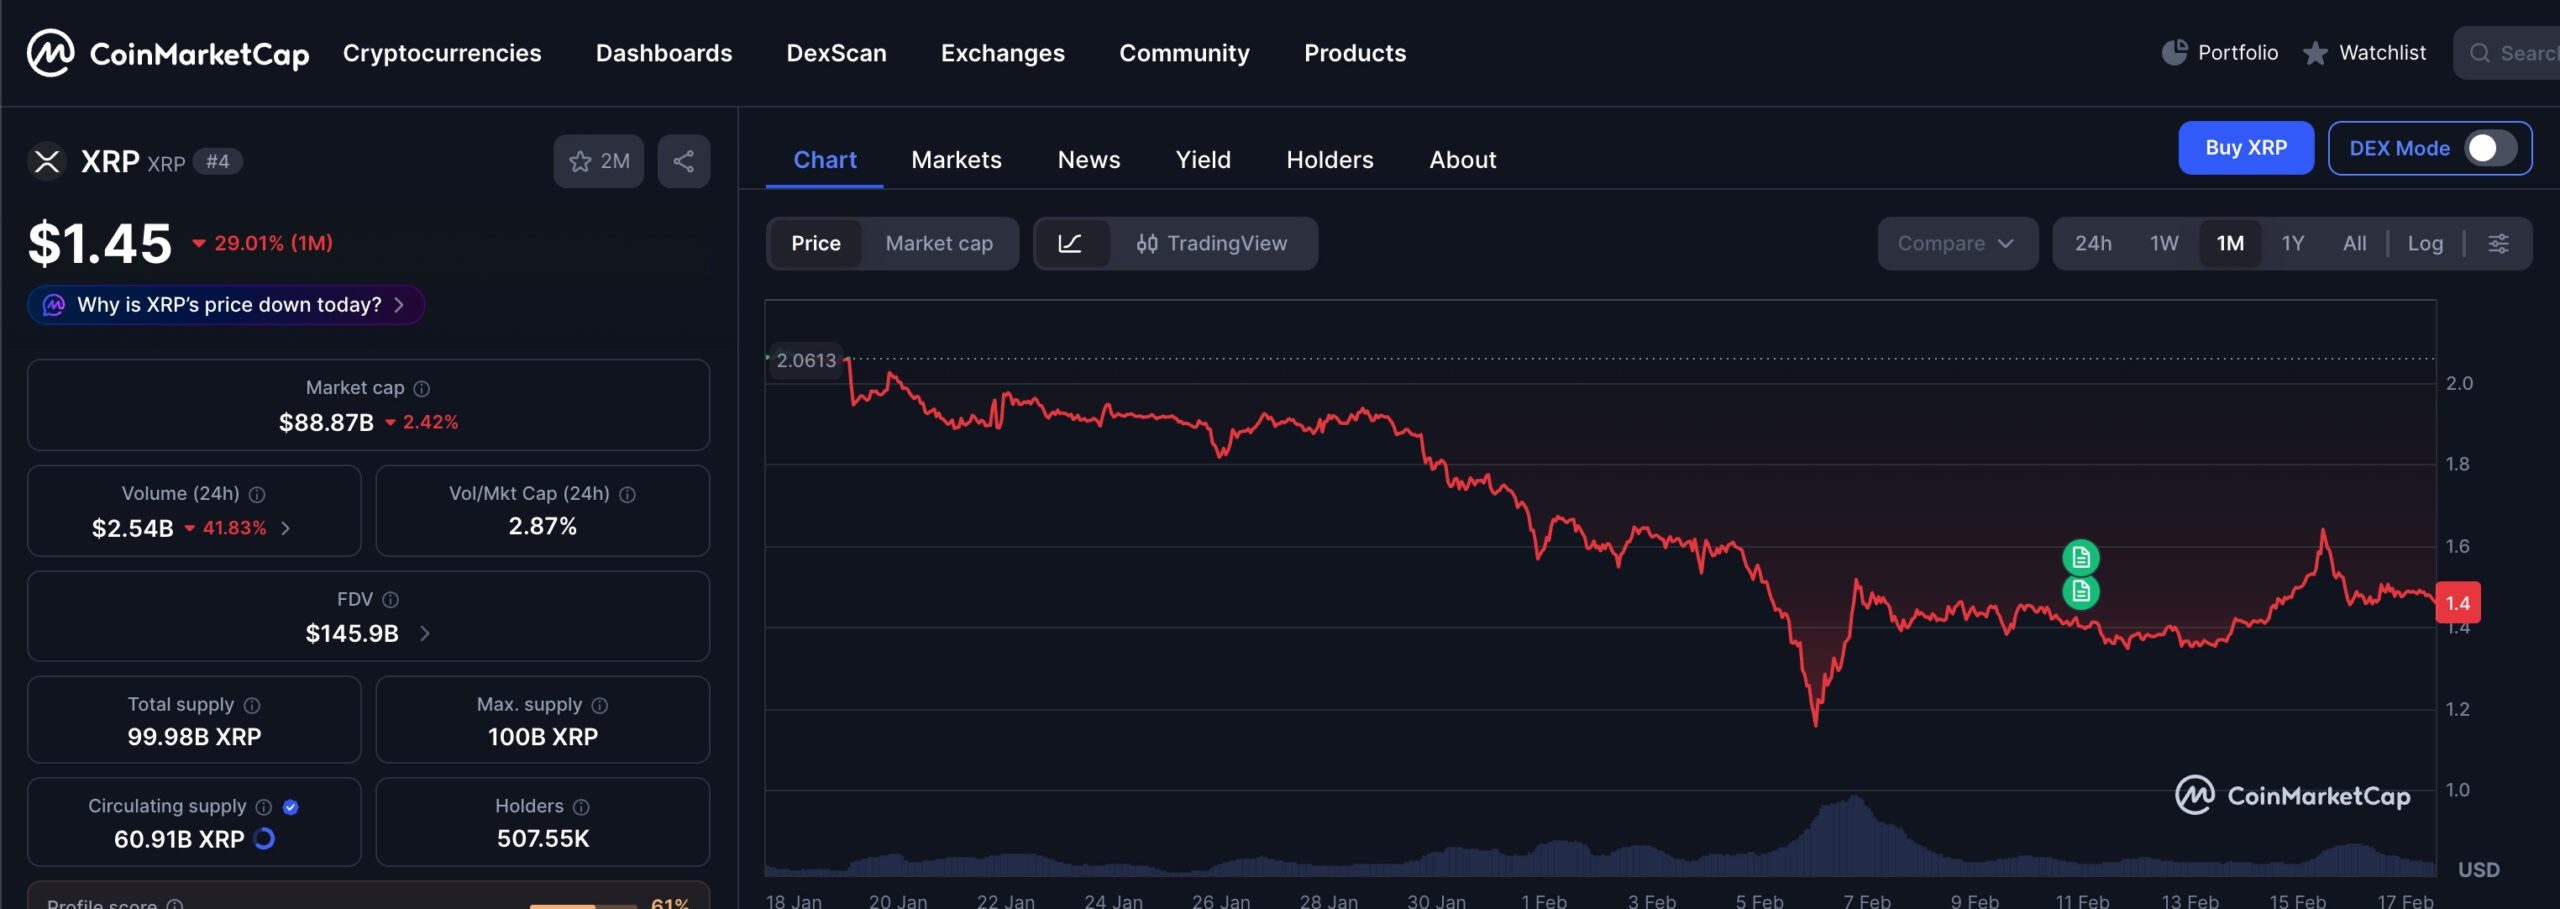Switch to the About tab

[x=1463, y=160]
